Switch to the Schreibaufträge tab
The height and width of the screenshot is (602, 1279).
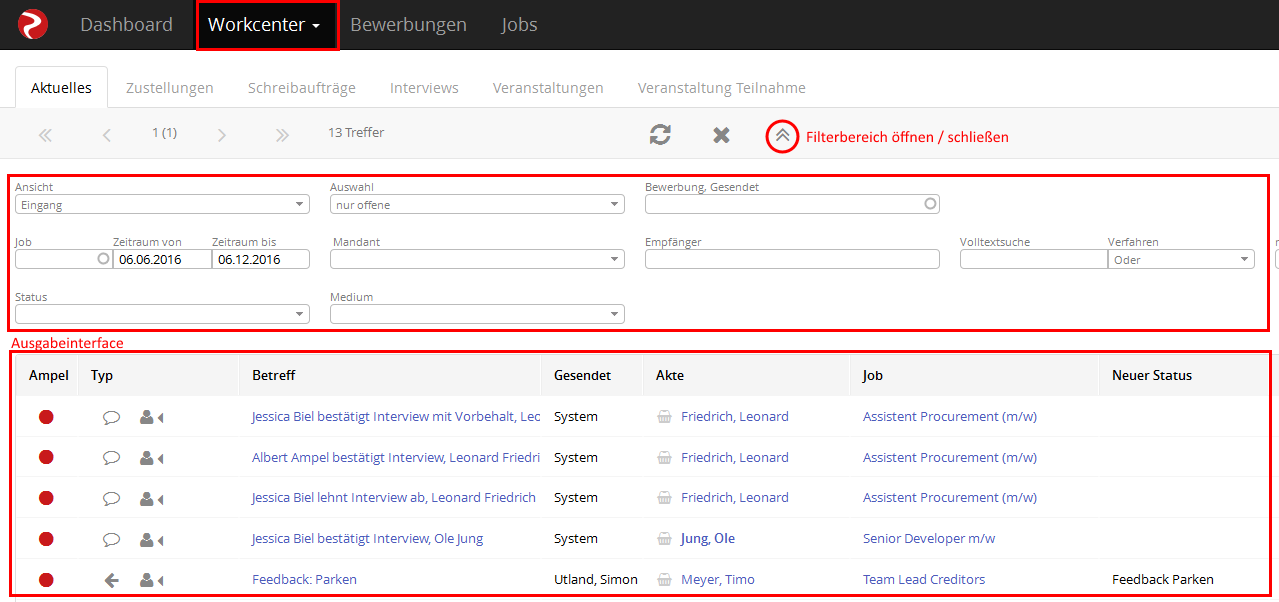point(302,88)
